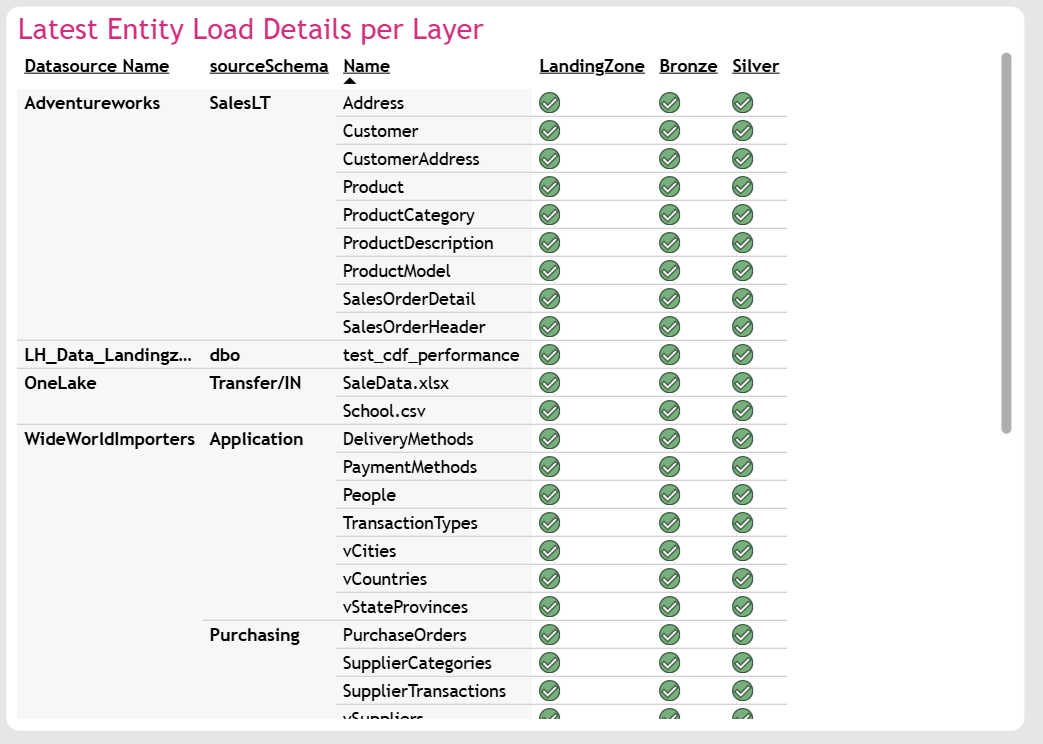Select the CustomerAddress entity name

(411, 159)
